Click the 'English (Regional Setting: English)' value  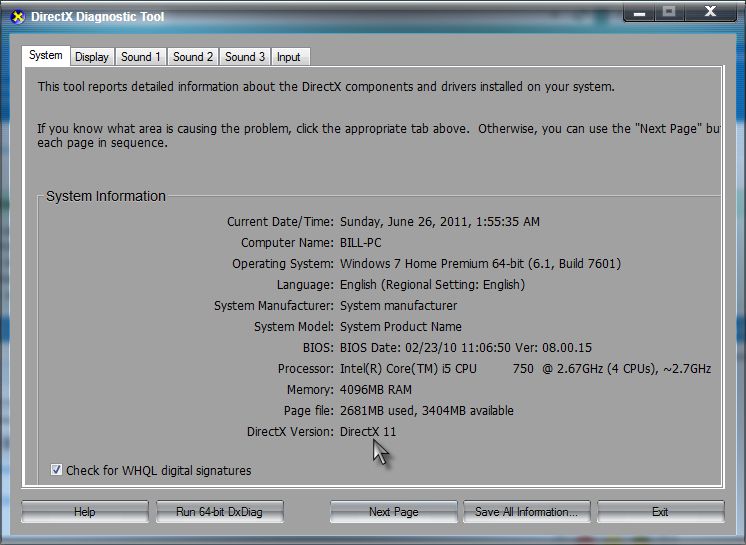click(432, 284)
